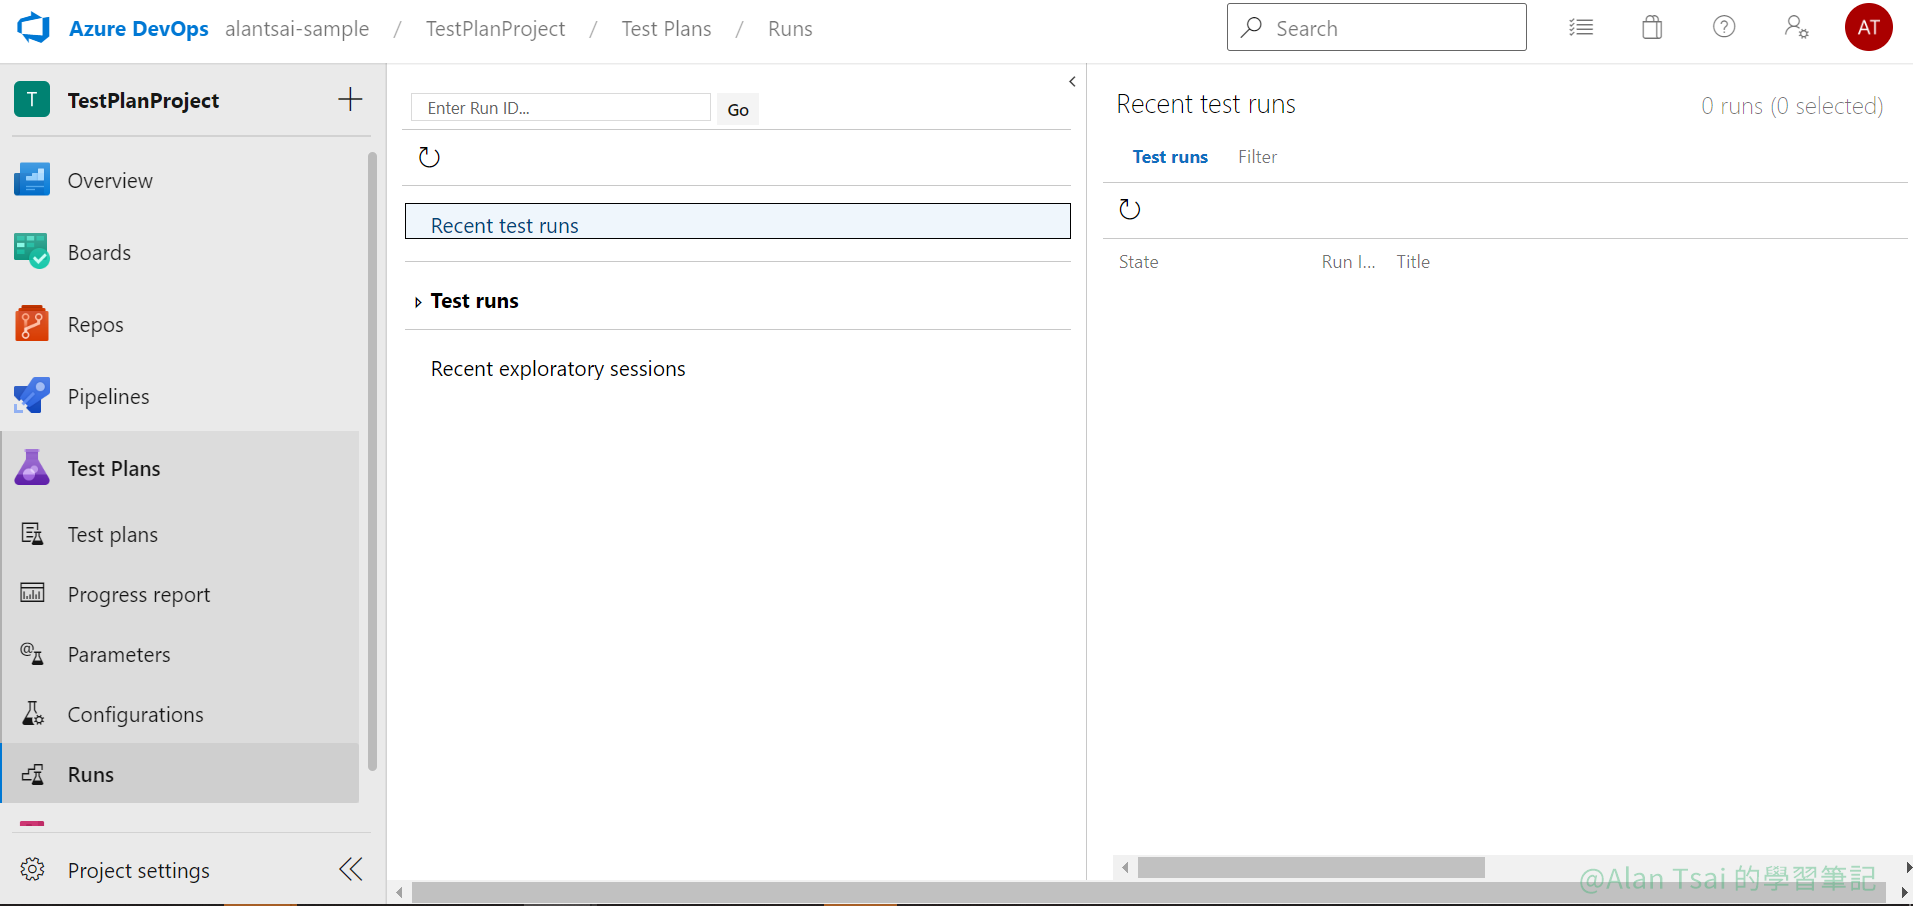Viewport: 1913px width, 906px height.
Task: Open the work items list icon in header
Action: coord(1581,28)
